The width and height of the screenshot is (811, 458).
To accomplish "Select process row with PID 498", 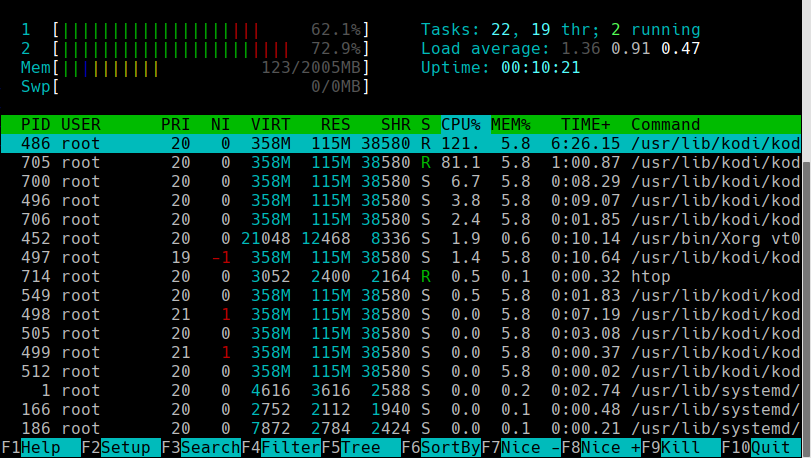I will 401,314.
